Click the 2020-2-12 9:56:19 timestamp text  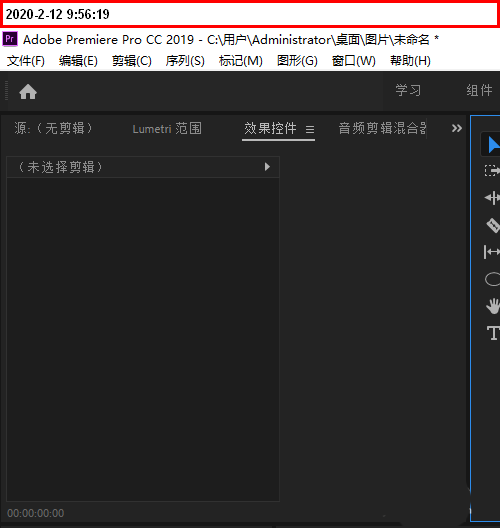click(58, 14)
